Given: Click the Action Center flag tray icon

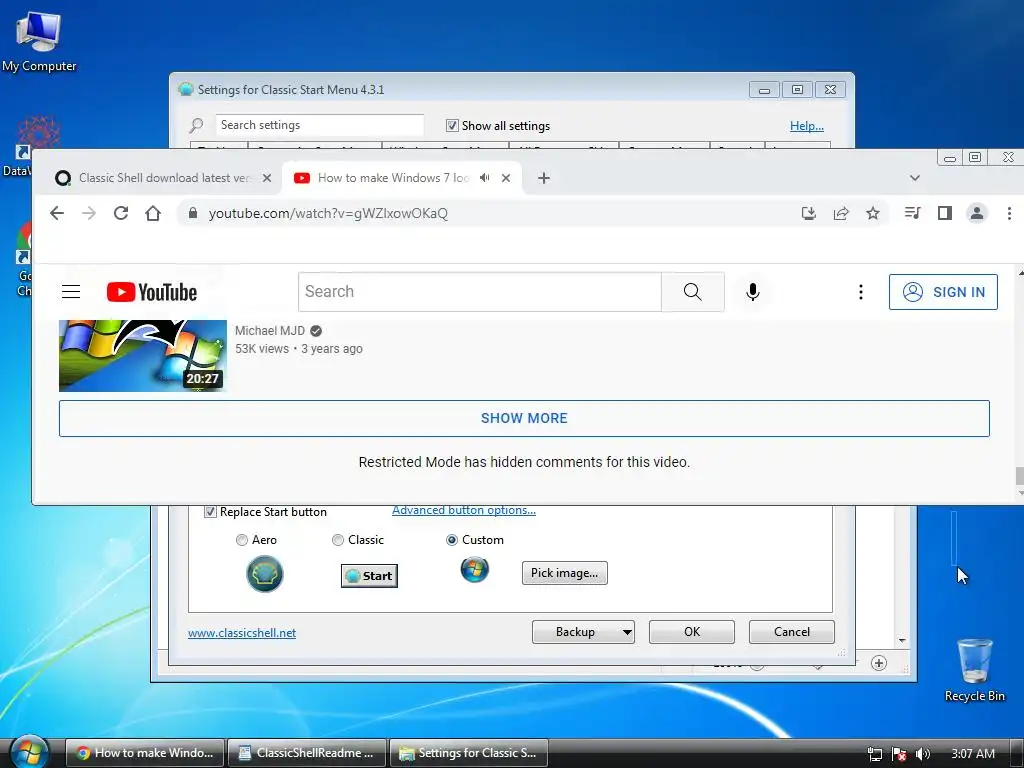Looking at the screenshot, I should click(899, 754).
